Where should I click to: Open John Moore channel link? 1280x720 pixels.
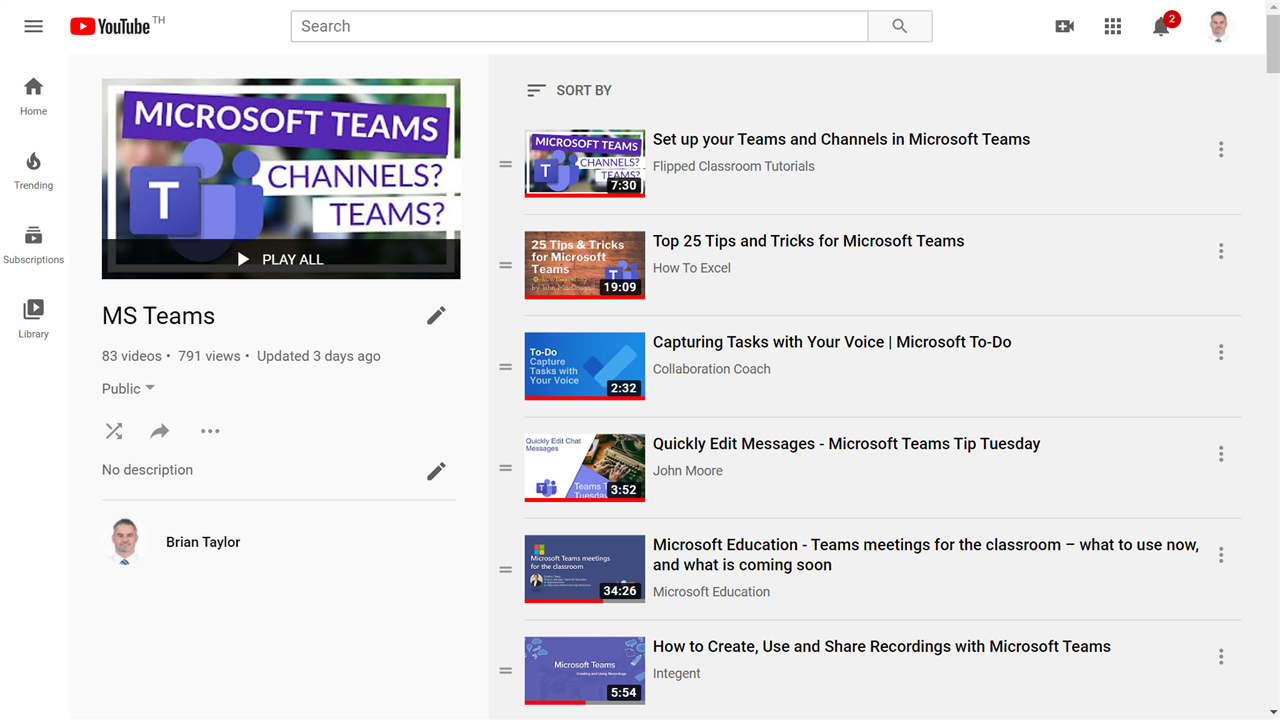click(x=688, y=470)
